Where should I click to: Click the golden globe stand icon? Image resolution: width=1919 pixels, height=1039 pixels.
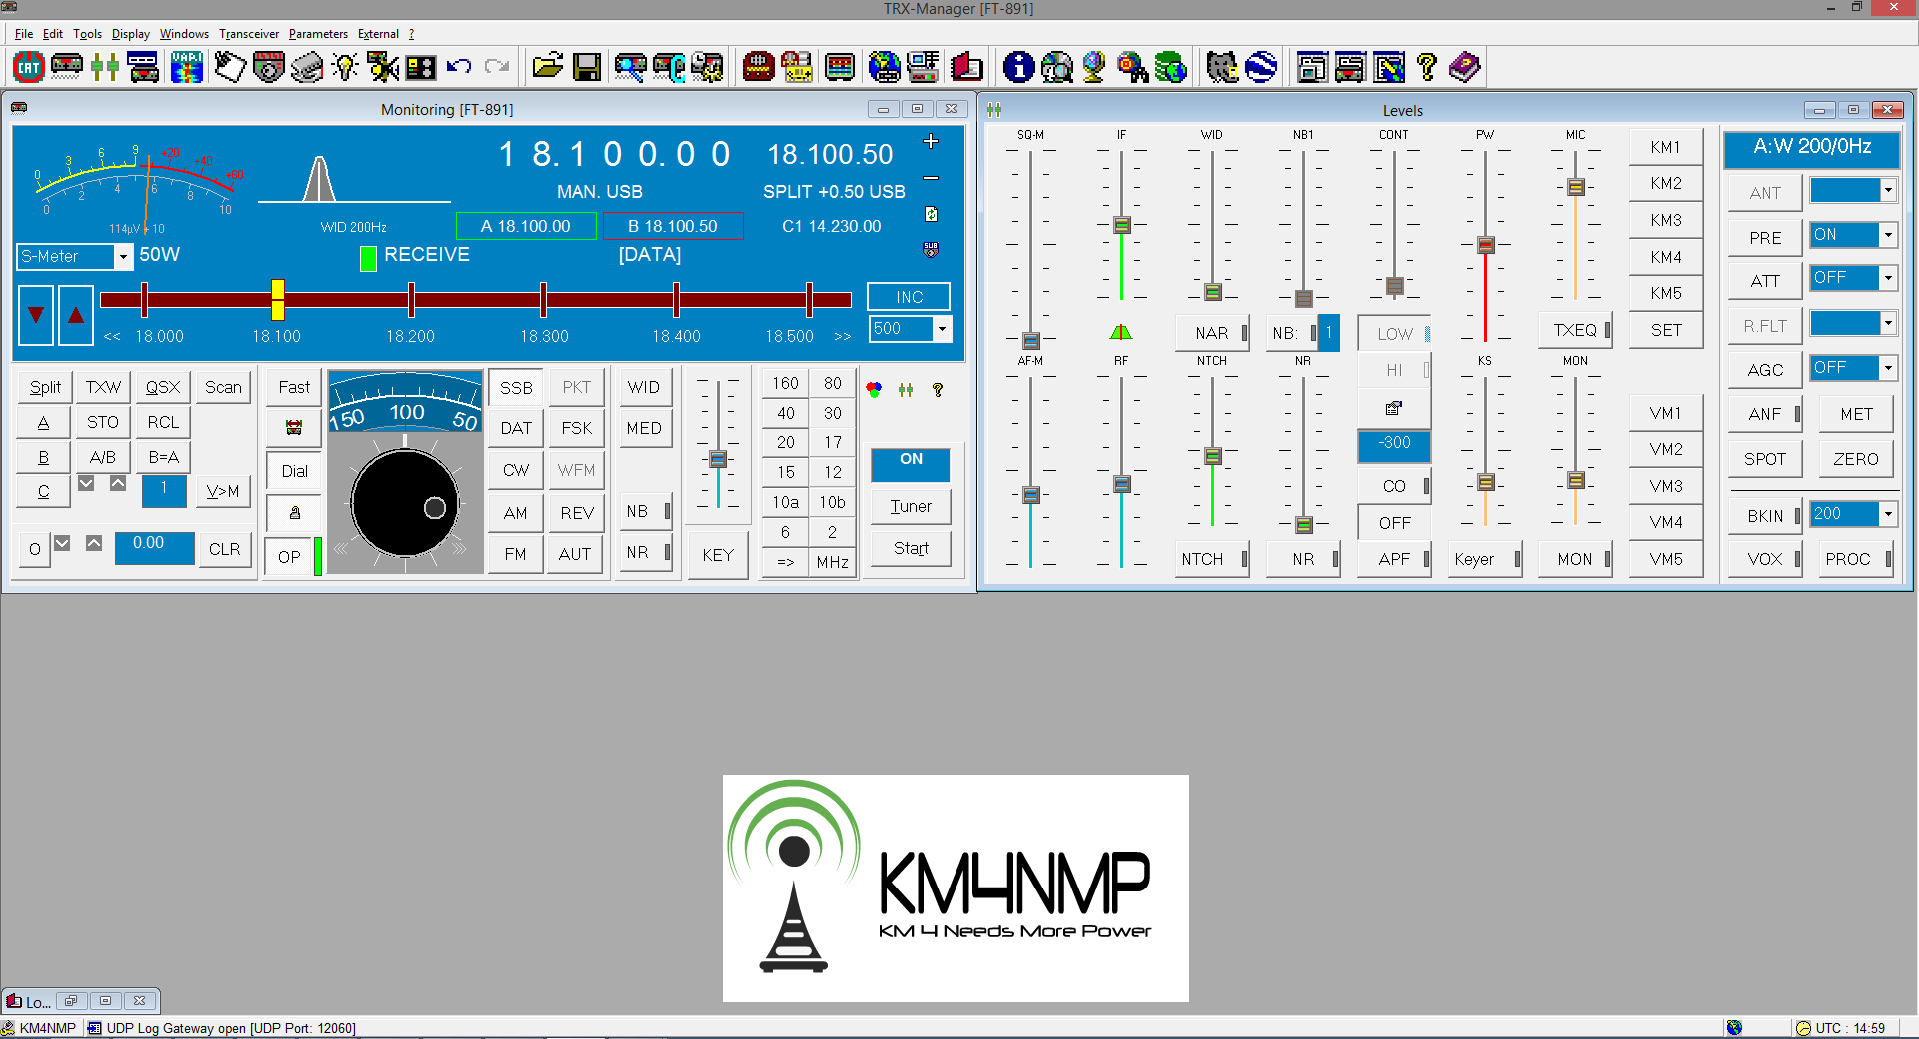pyautogui.click(x=1094, y=68)
